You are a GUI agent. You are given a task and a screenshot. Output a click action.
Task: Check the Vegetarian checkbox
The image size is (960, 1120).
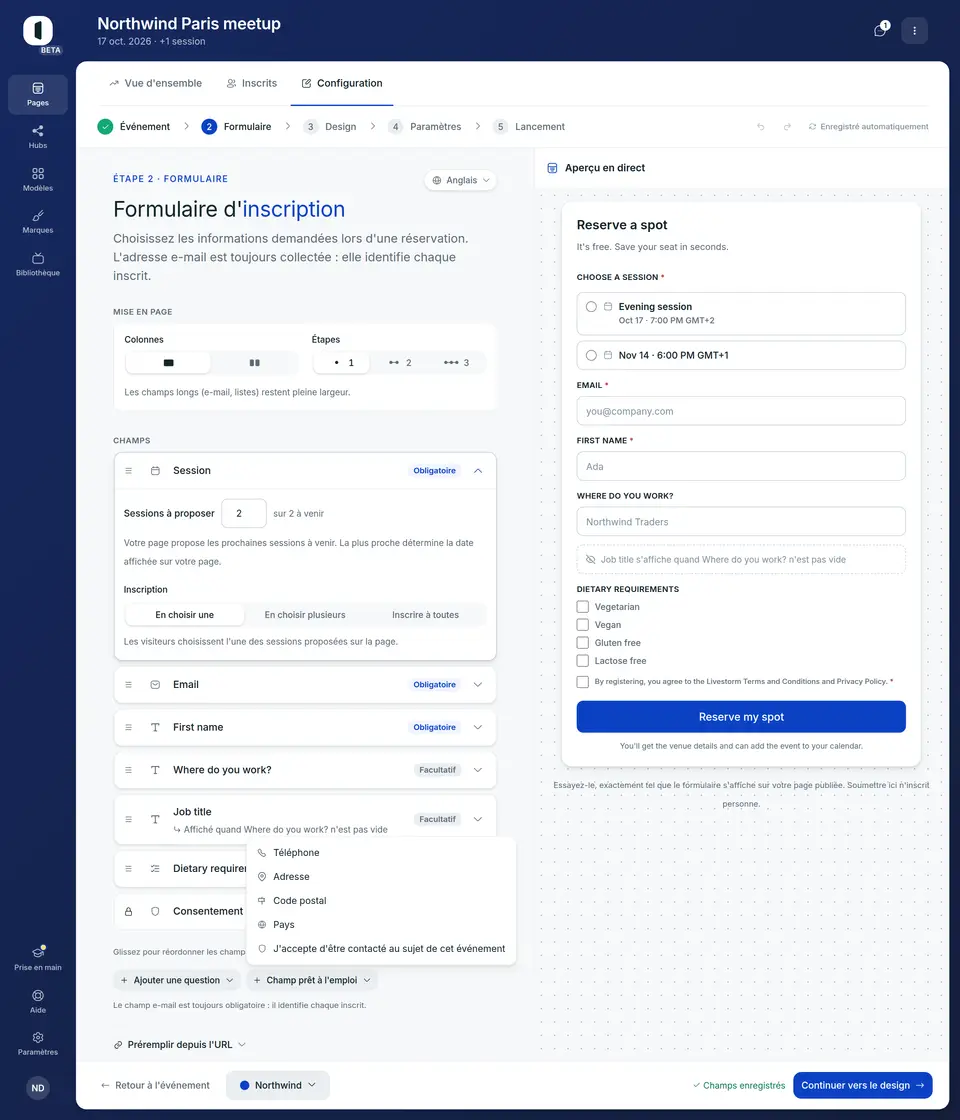tap(583, 606)
